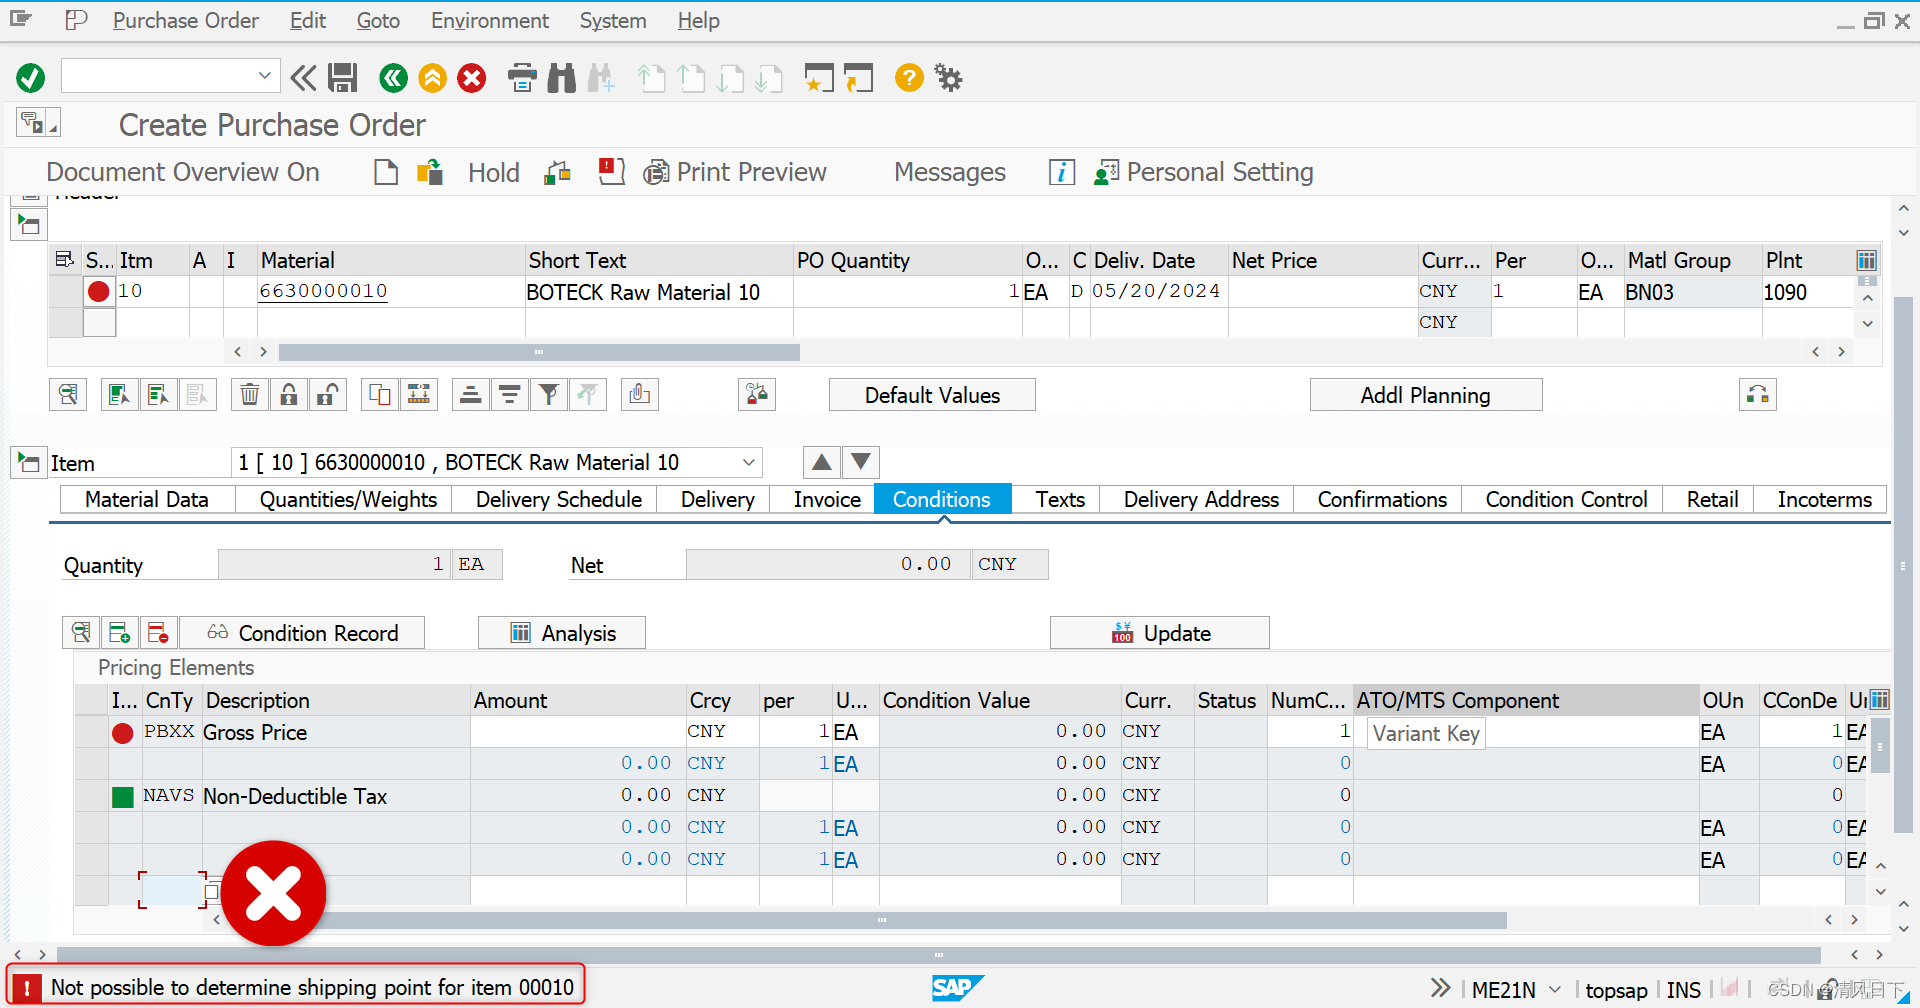
Task: Click the Update pricing button
Action: (1160, 633)
